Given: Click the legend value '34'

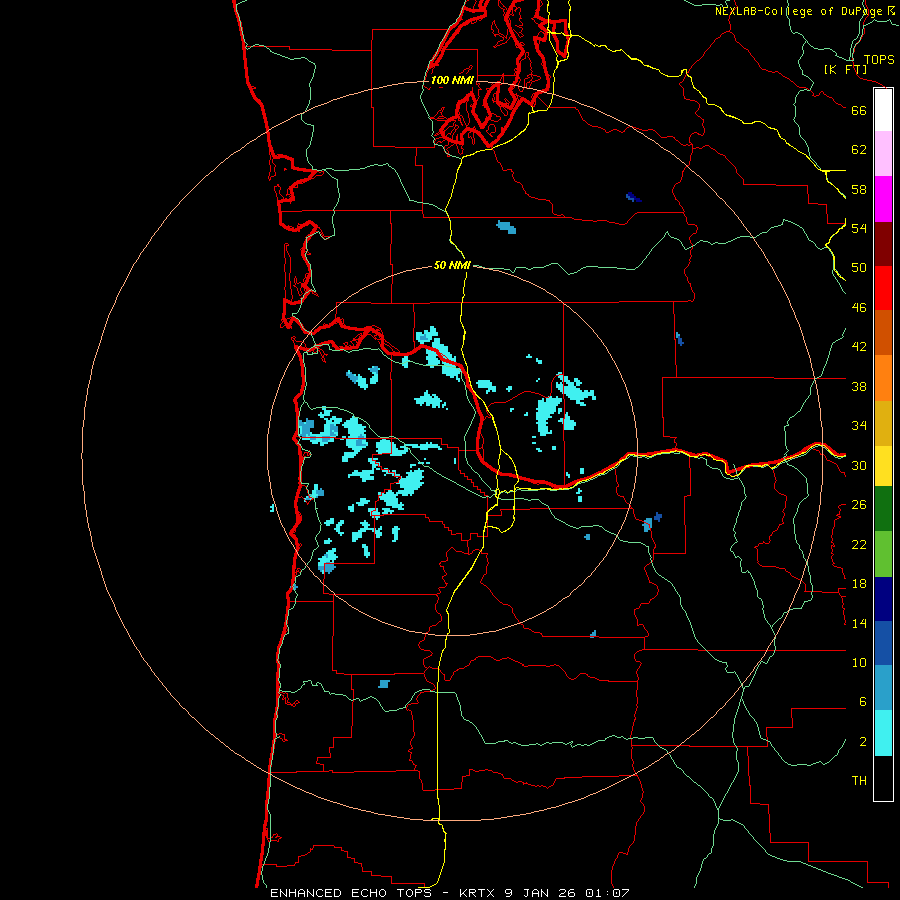Looking at the screenshot, I should point(859,426).
